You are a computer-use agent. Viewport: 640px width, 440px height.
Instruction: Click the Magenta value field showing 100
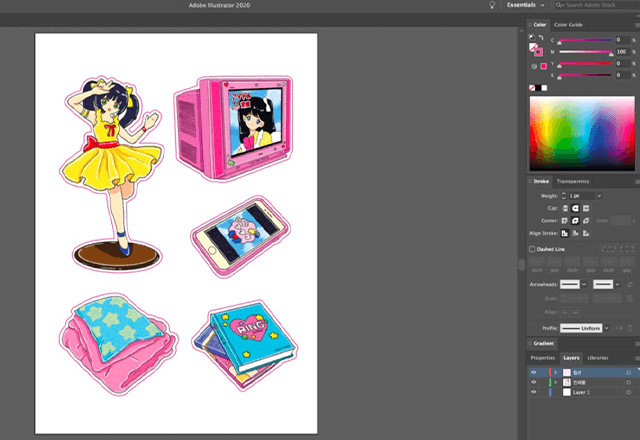623,52
